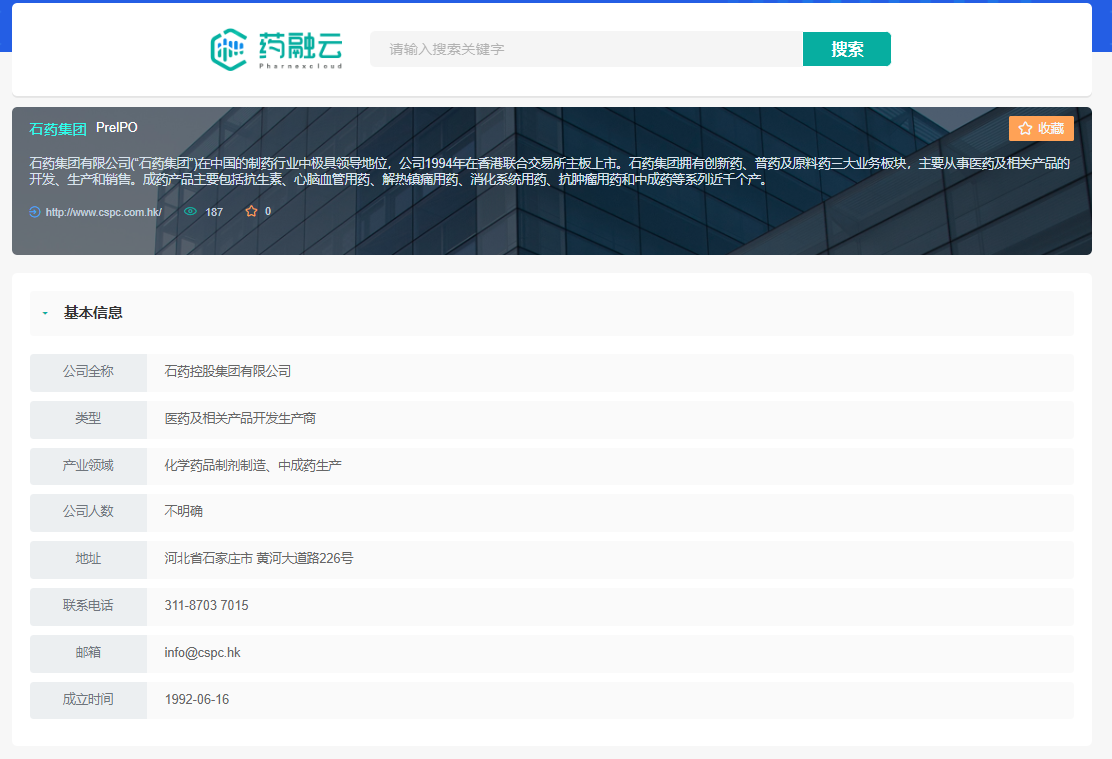The image size is (1112, 759).
Task: Click the 基本信息 section header title
Action: click(x=93, y=313)
